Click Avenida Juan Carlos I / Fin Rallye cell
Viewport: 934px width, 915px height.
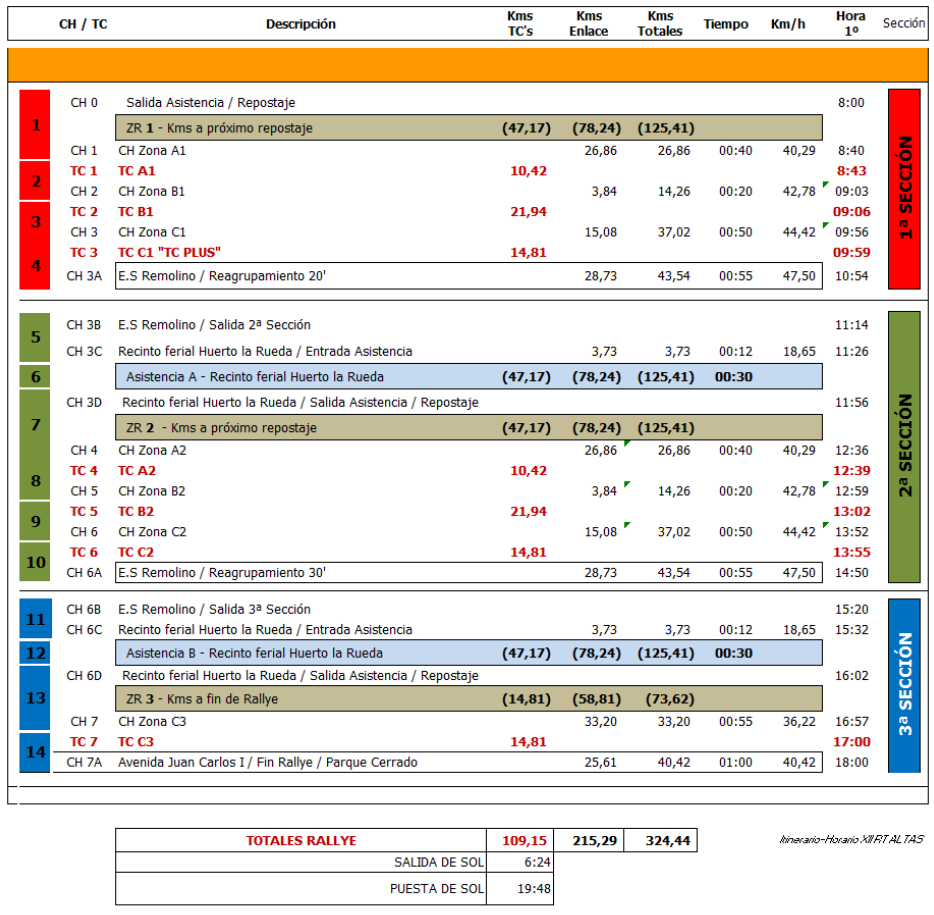point(268,762)
